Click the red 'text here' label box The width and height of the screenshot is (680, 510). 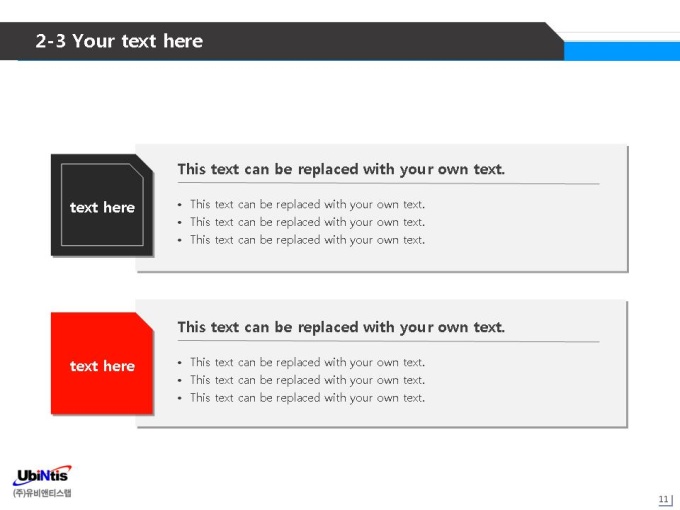point(102,363)
